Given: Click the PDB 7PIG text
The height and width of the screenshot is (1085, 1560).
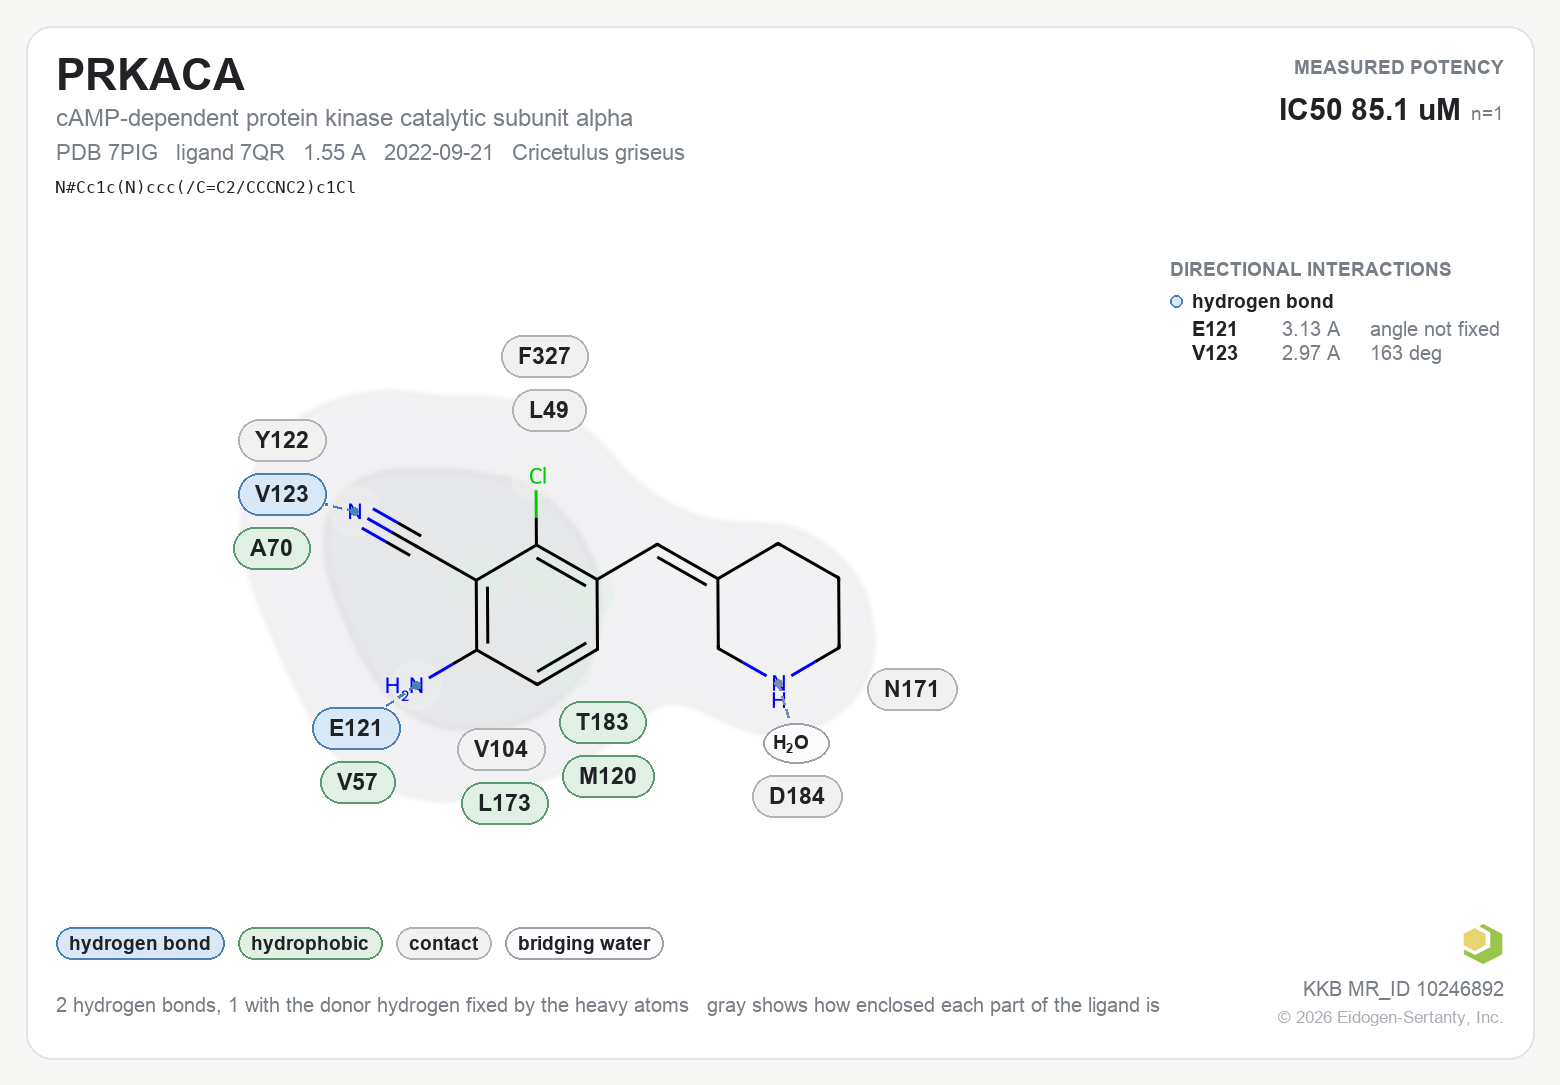Looking at the screenshot, I should point(107,153).
